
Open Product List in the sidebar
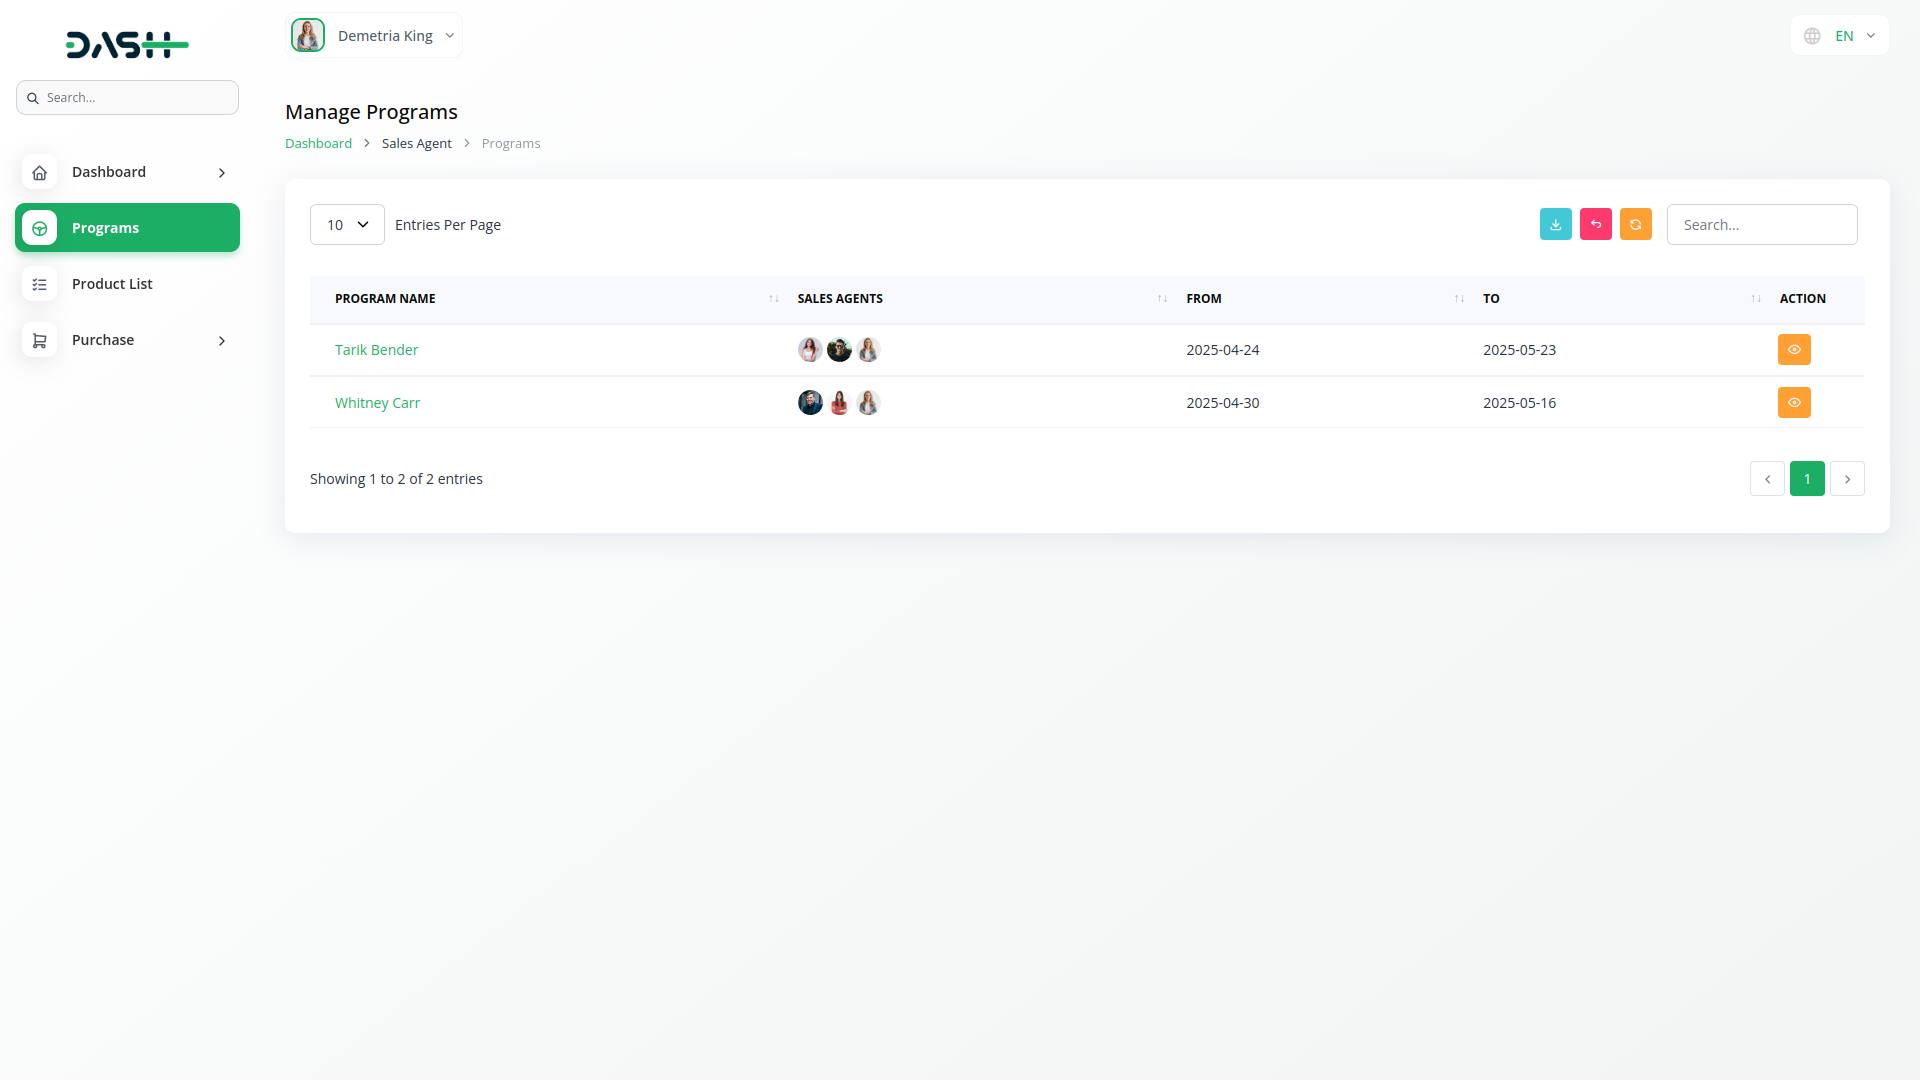[x=127, y=284]
